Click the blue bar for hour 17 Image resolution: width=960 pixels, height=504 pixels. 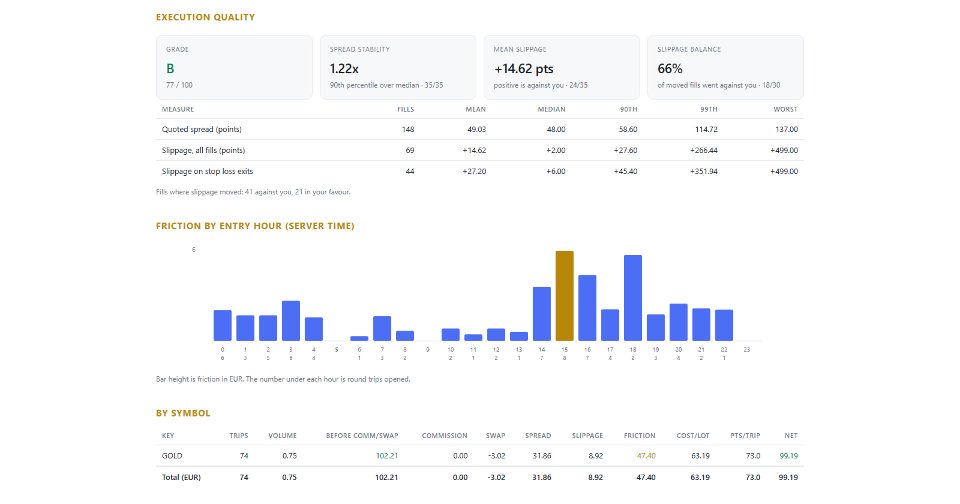610,325
